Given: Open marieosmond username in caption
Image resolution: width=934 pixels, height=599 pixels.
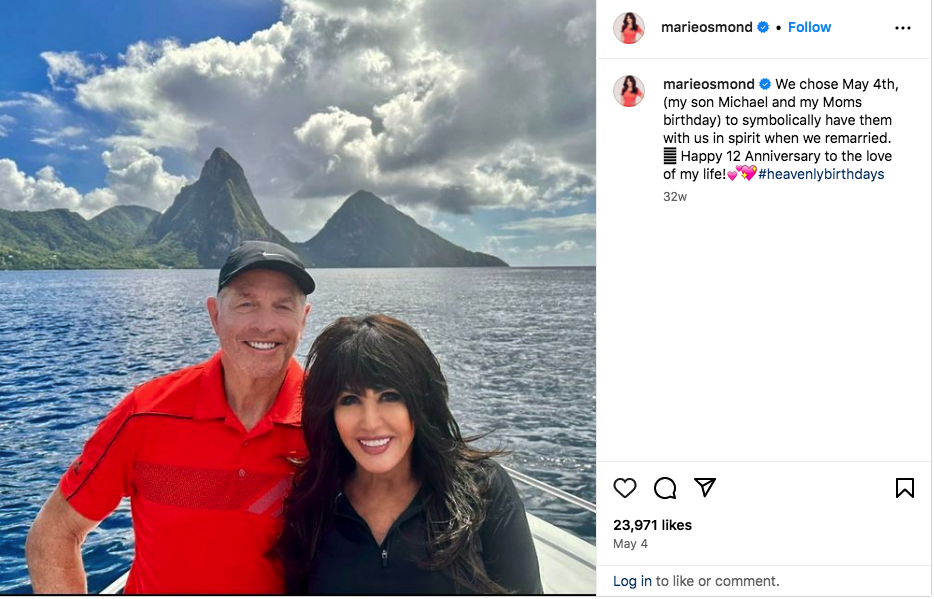Looking at the screenshot, I should pyautogui.click(x=709, y=84).
